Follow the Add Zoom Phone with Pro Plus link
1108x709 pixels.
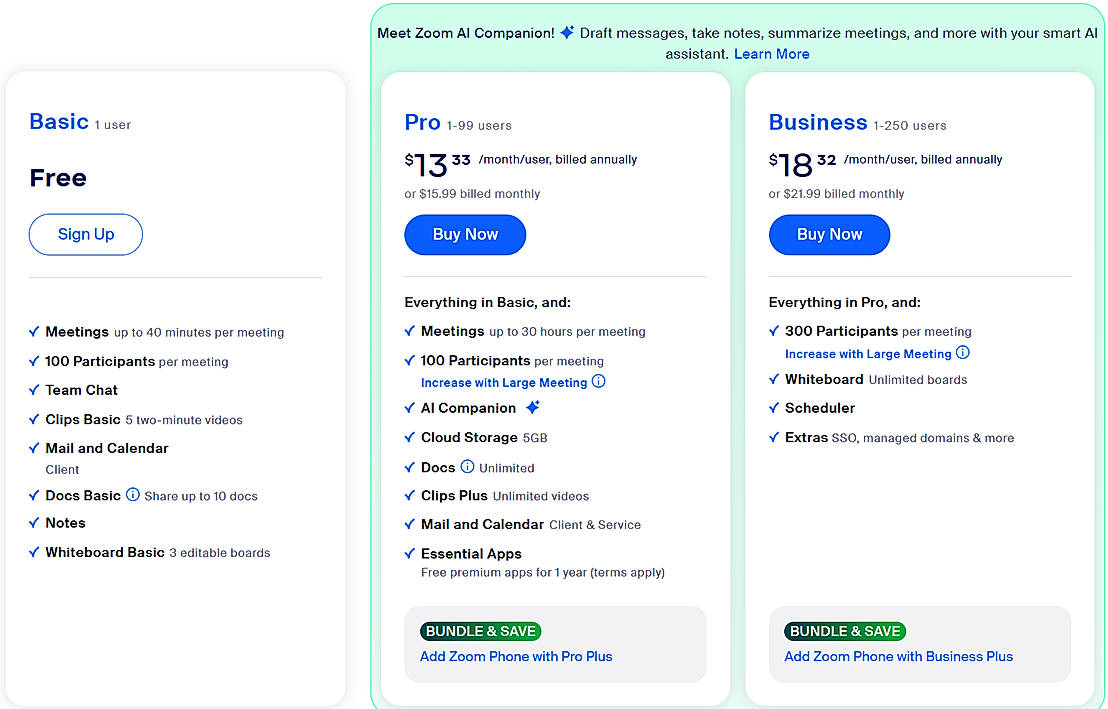point(516,657)
